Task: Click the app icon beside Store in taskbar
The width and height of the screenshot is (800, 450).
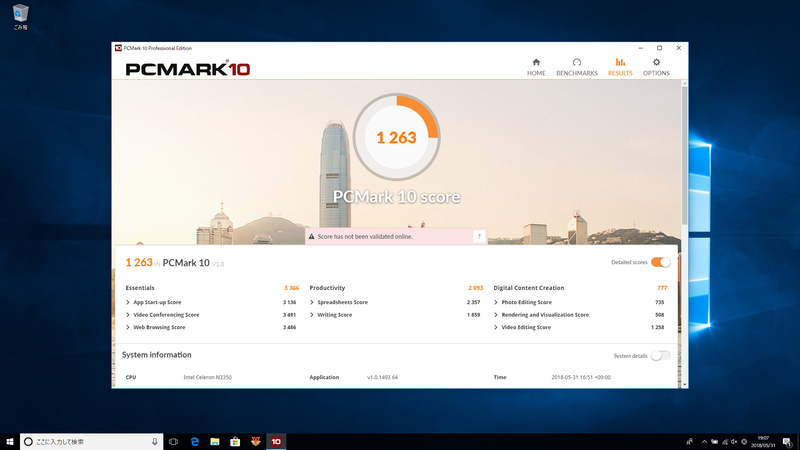Action: tap(256, 441)
